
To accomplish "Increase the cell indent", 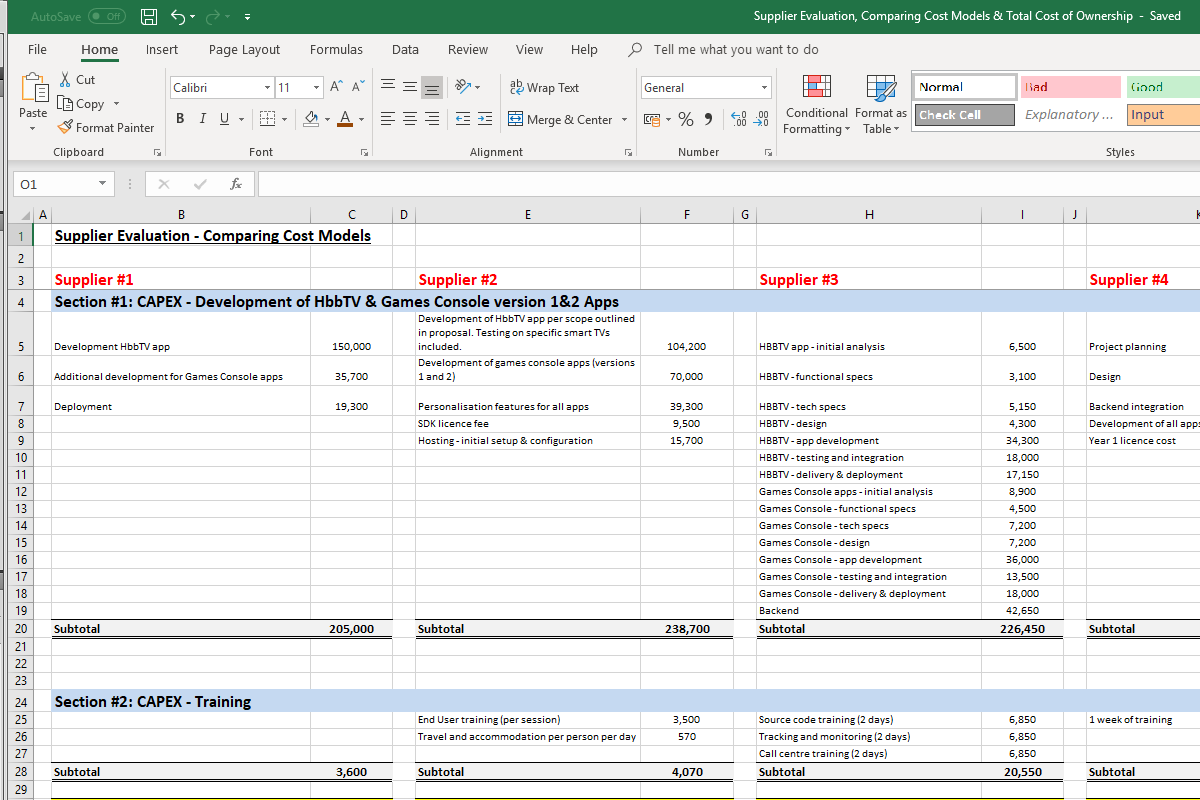I will click(485, 119).
